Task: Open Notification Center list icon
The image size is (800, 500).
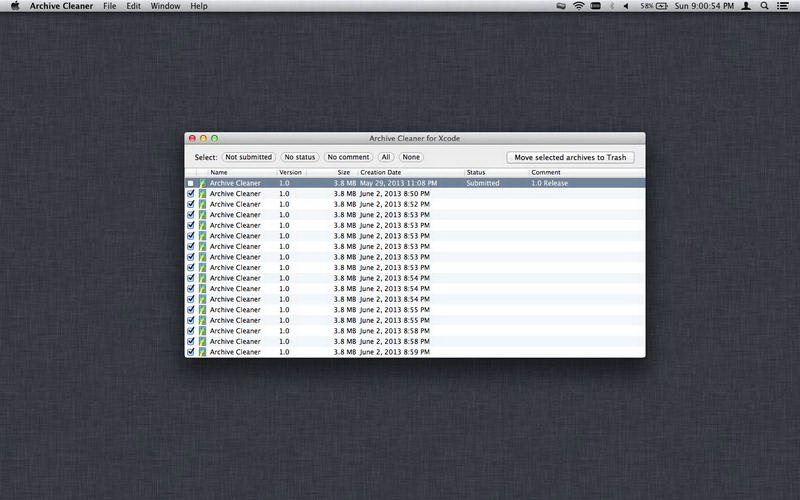Action: 785,6
